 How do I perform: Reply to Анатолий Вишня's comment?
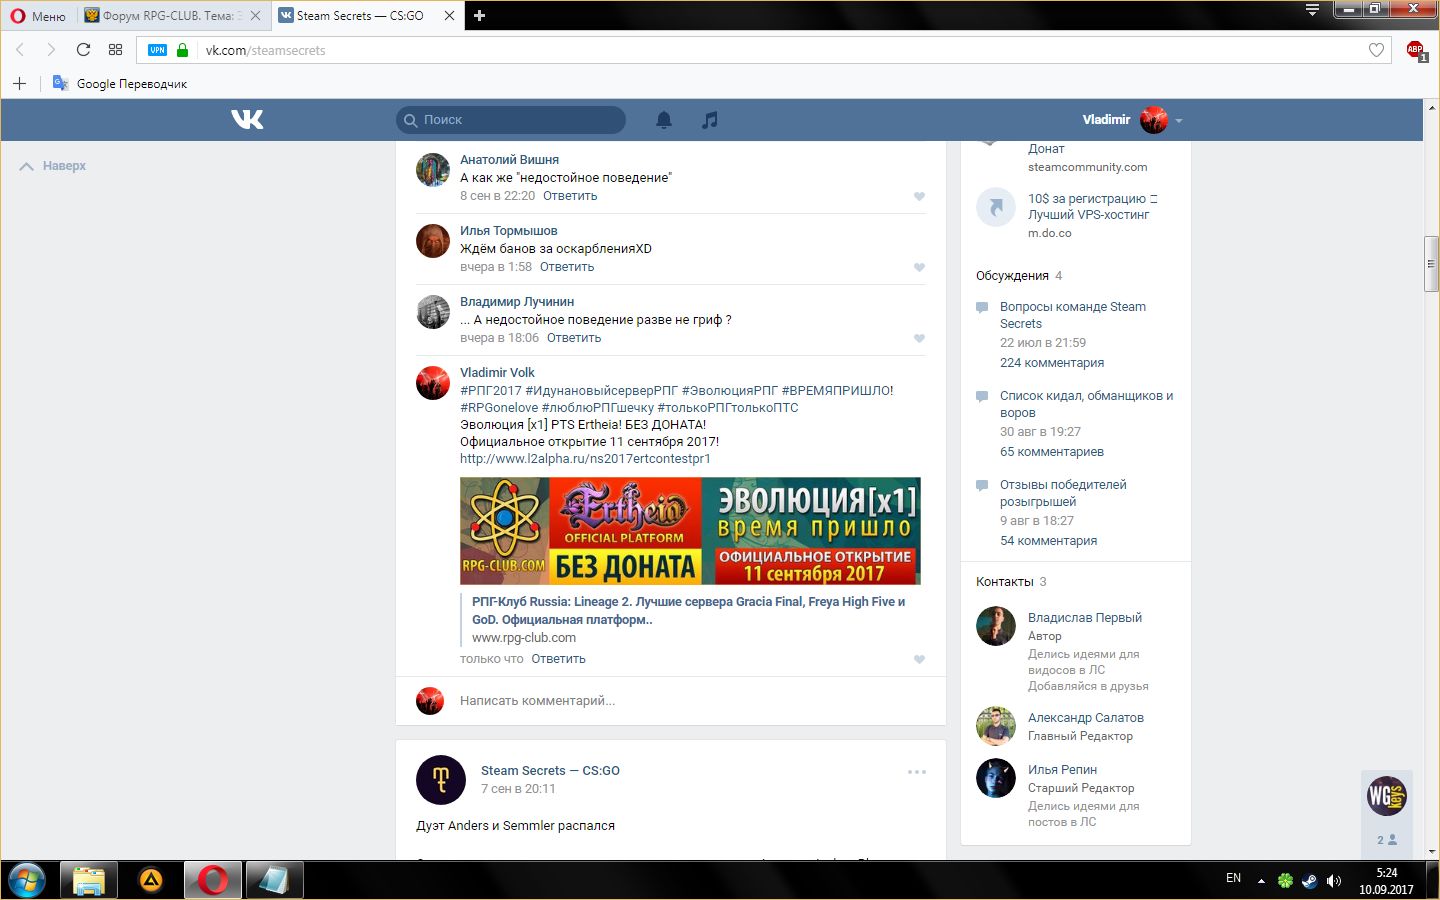coord(570,196)
